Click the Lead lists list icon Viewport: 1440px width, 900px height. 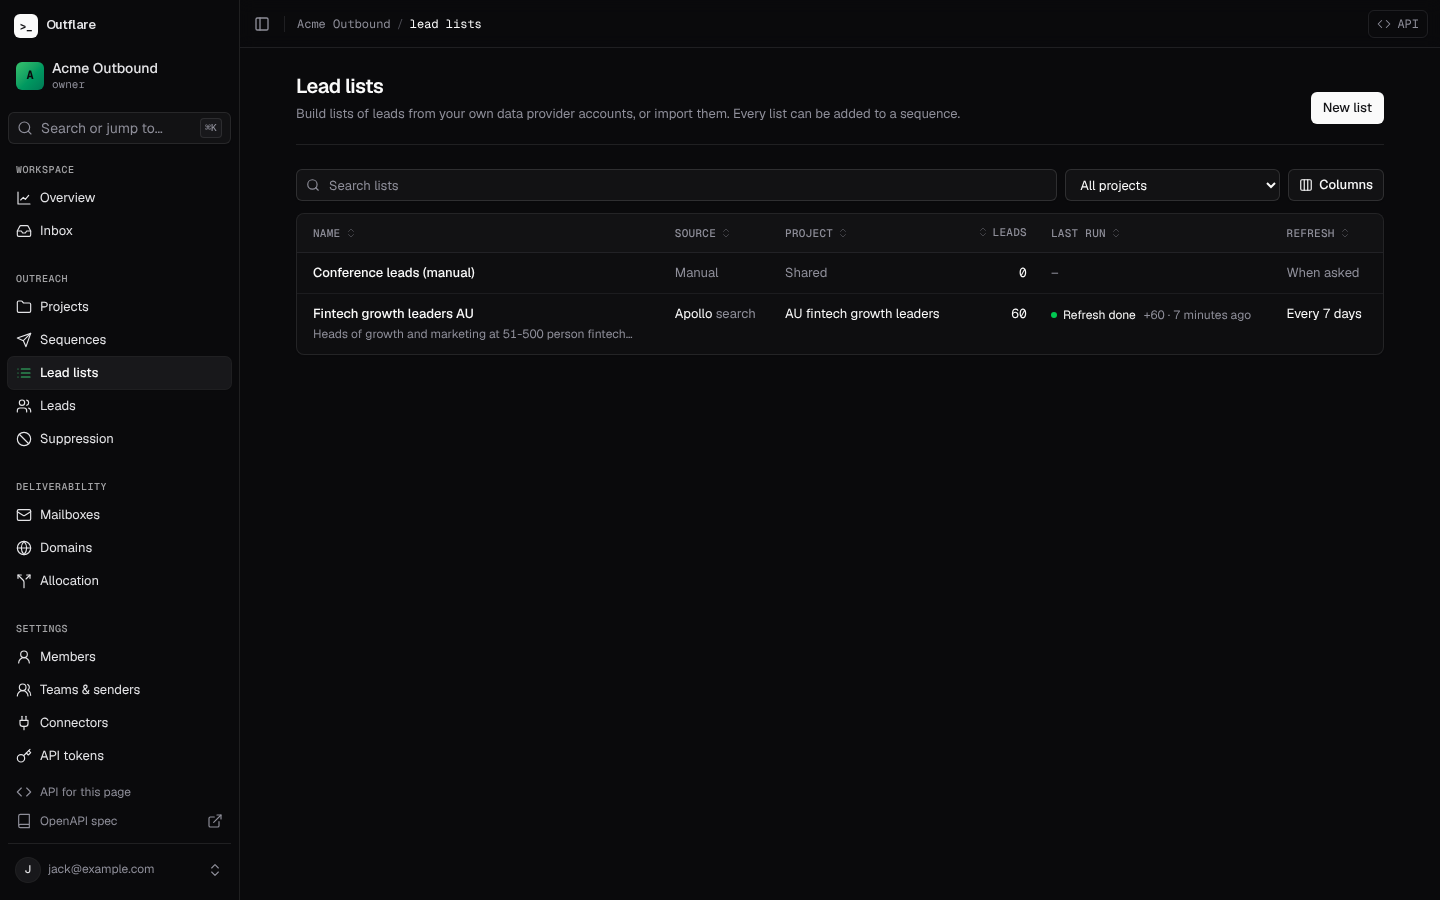click(x=24, y=373)
